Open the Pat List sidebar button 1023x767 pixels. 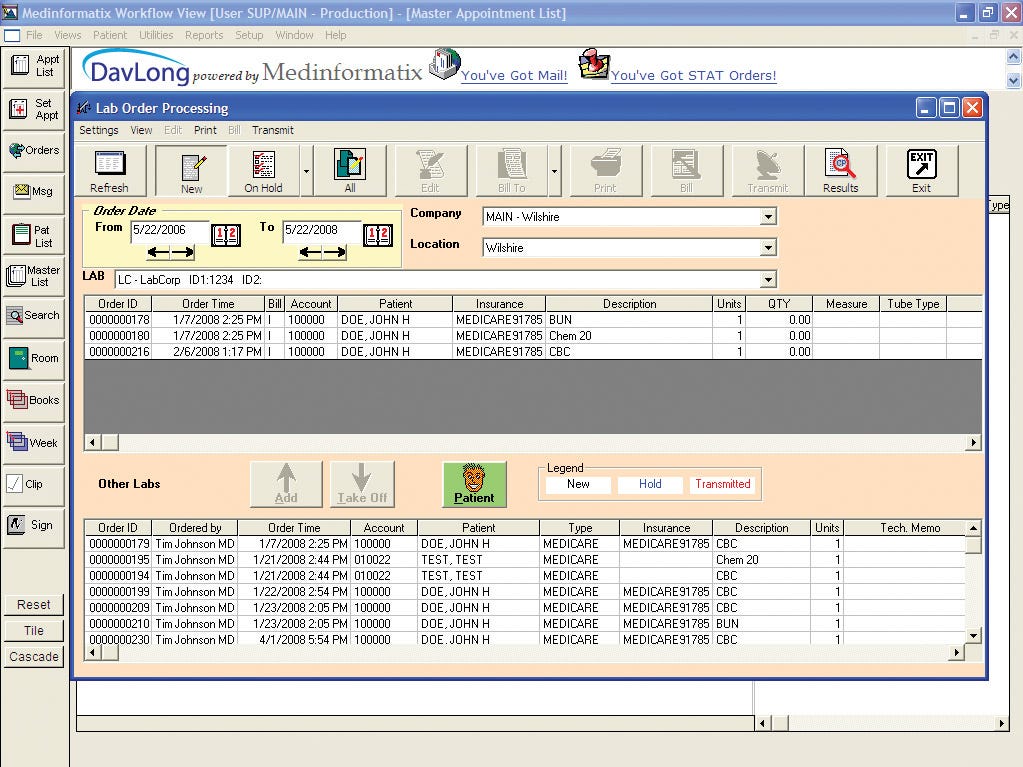34,236
